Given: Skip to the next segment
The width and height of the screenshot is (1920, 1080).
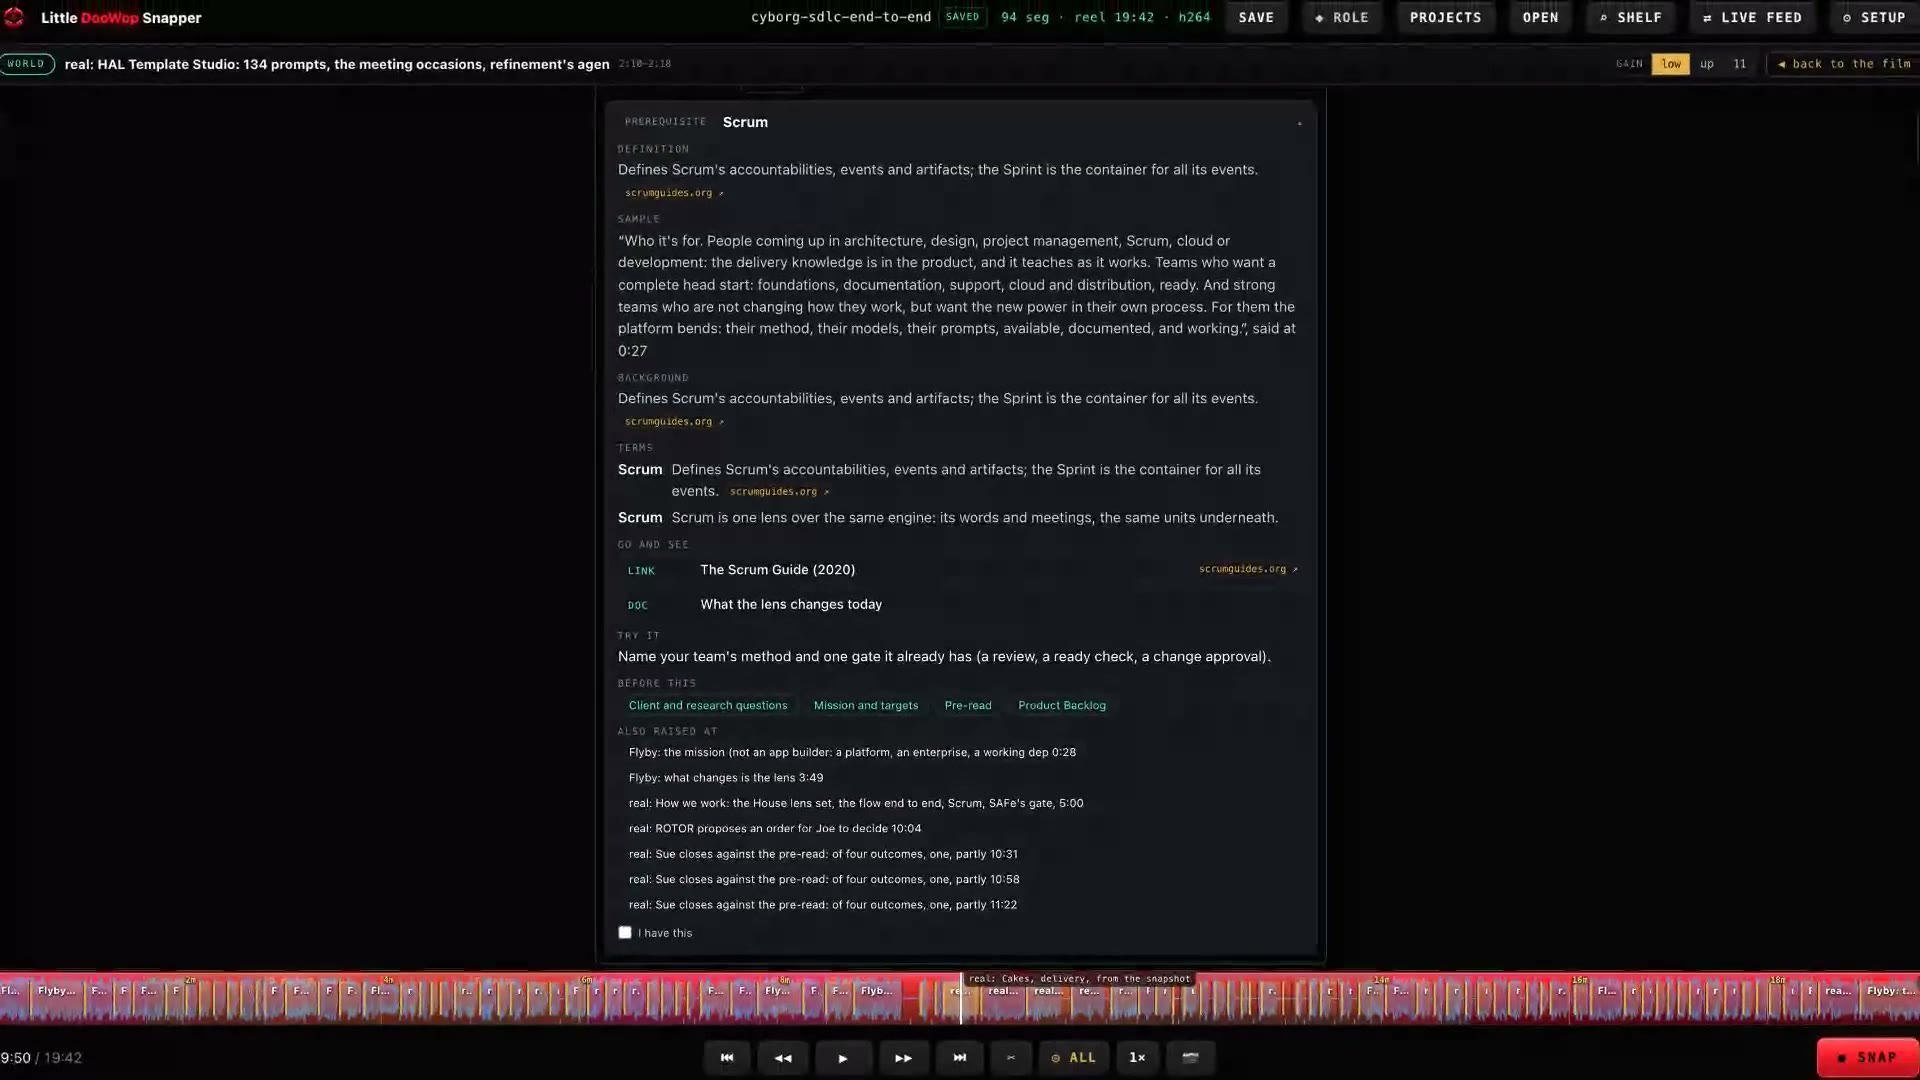Looking at the screenshot, I should 959,1057.
